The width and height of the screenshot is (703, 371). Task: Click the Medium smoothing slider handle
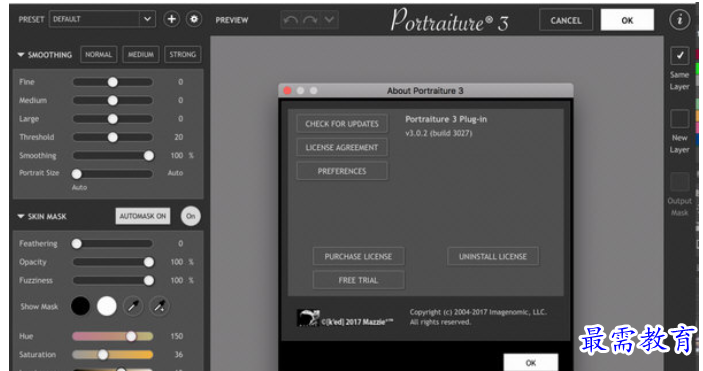pos(113,100)
